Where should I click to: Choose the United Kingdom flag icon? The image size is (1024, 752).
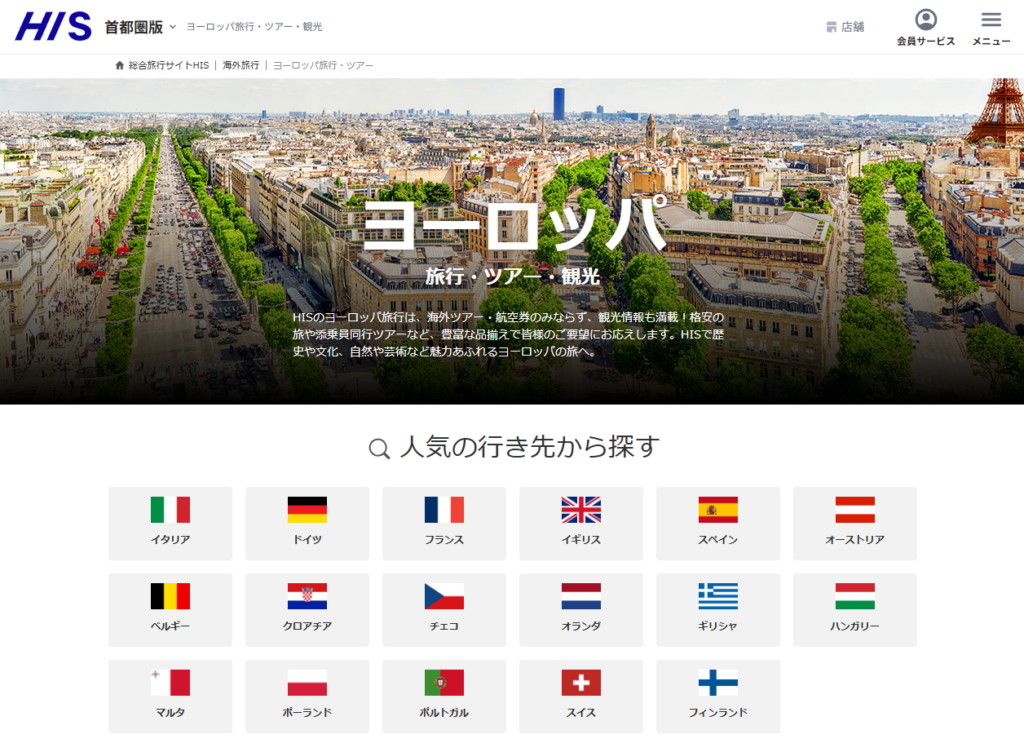pos(581,510)
